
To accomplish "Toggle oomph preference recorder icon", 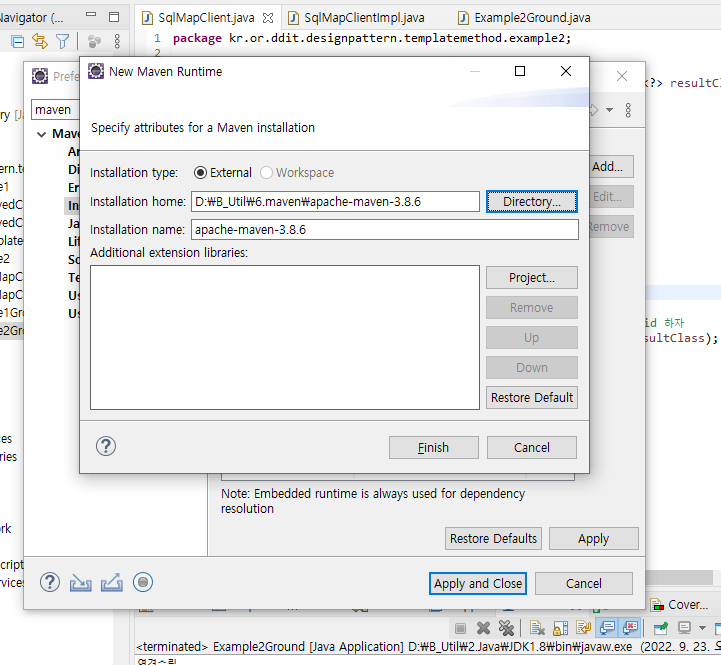I will pos(143,582).
